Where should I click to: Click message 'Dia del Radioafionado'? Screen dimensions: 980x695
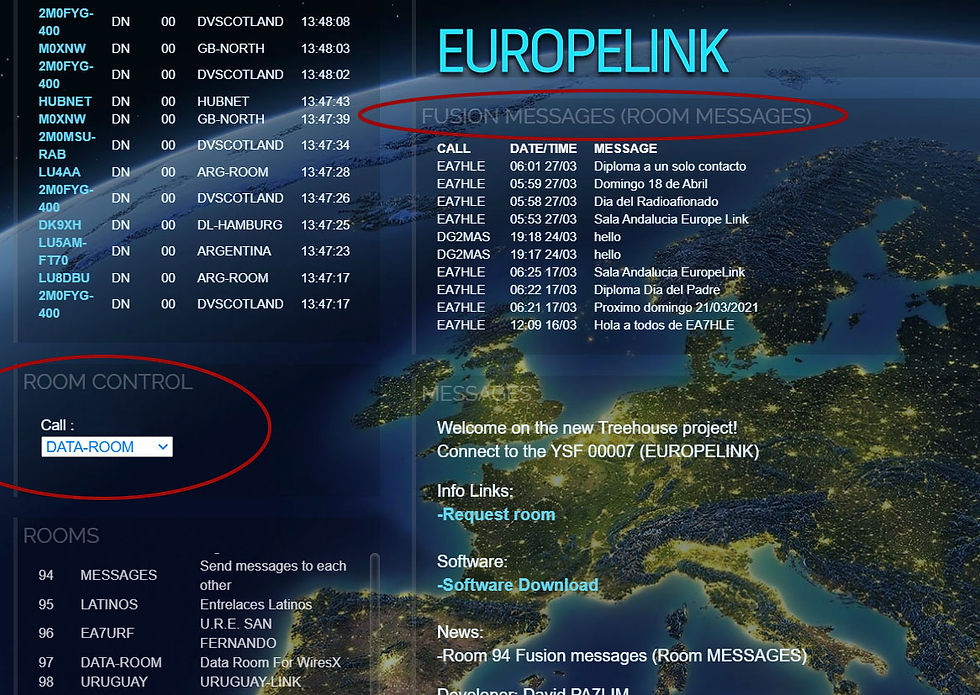click(x=656, y=201)
